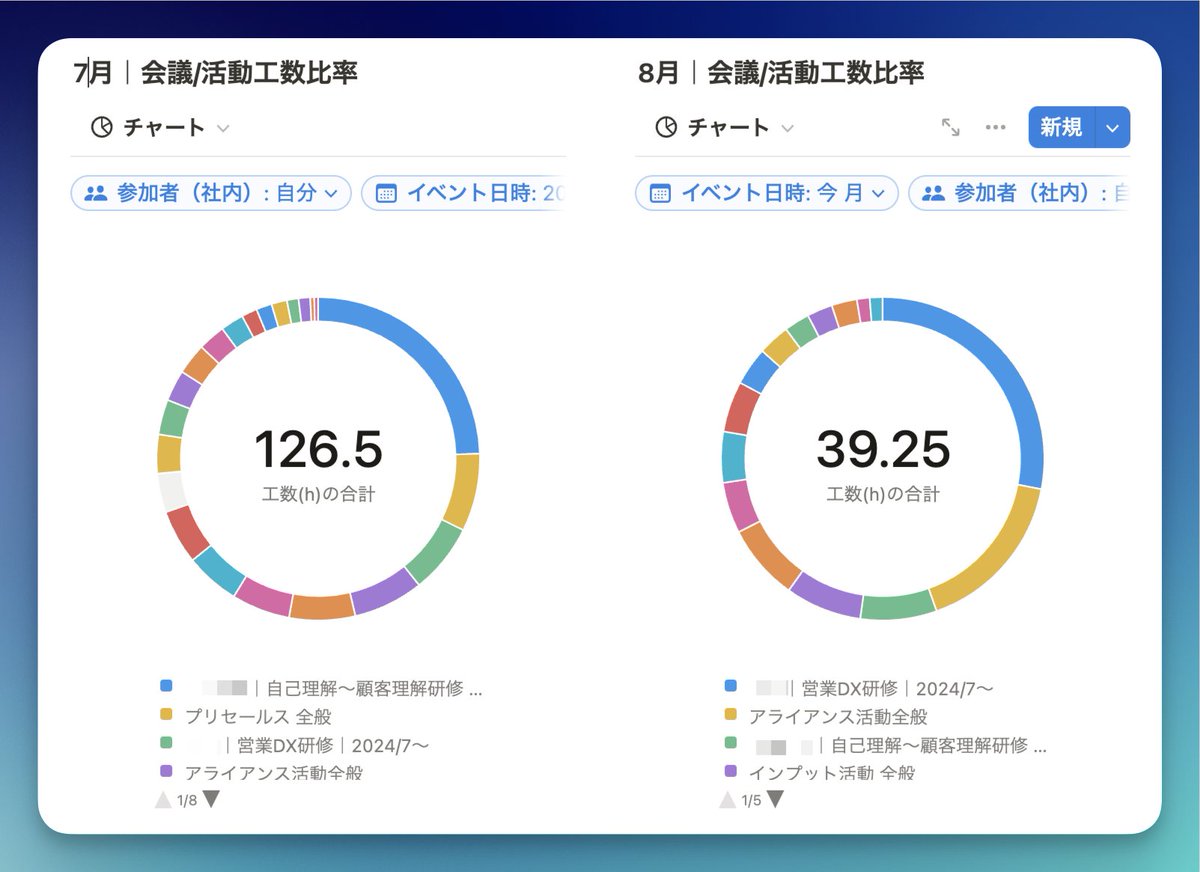The width and height of the screenshot is (1200, 872).
Task: Select August legend entry 営業DX研修｜2024/7〜
Action: [873, 688]
